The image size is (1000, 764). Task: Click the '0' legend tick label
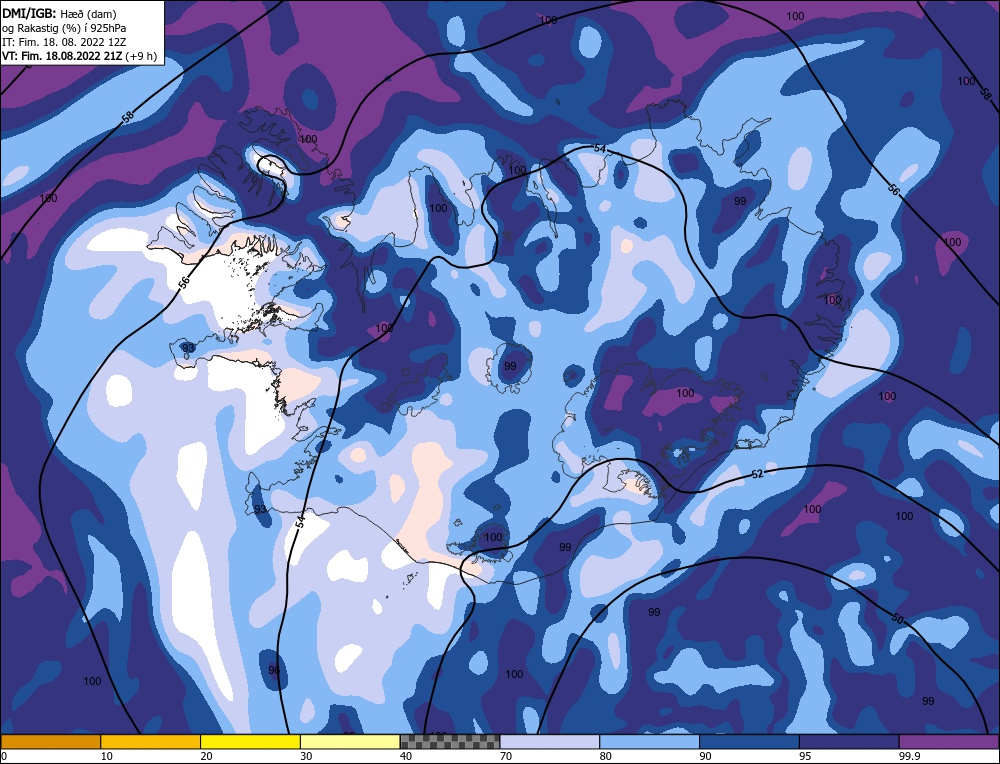point(4,756)
